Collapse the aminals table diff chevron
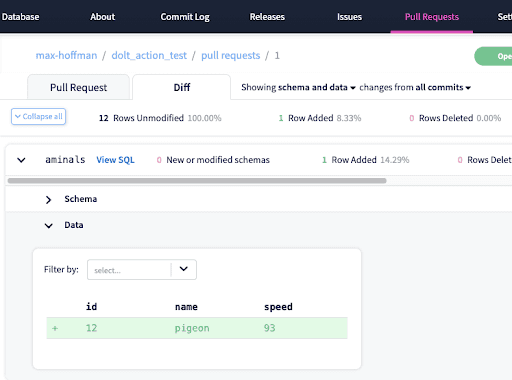Viewport: 512px width, 380px height. (21, 160)
